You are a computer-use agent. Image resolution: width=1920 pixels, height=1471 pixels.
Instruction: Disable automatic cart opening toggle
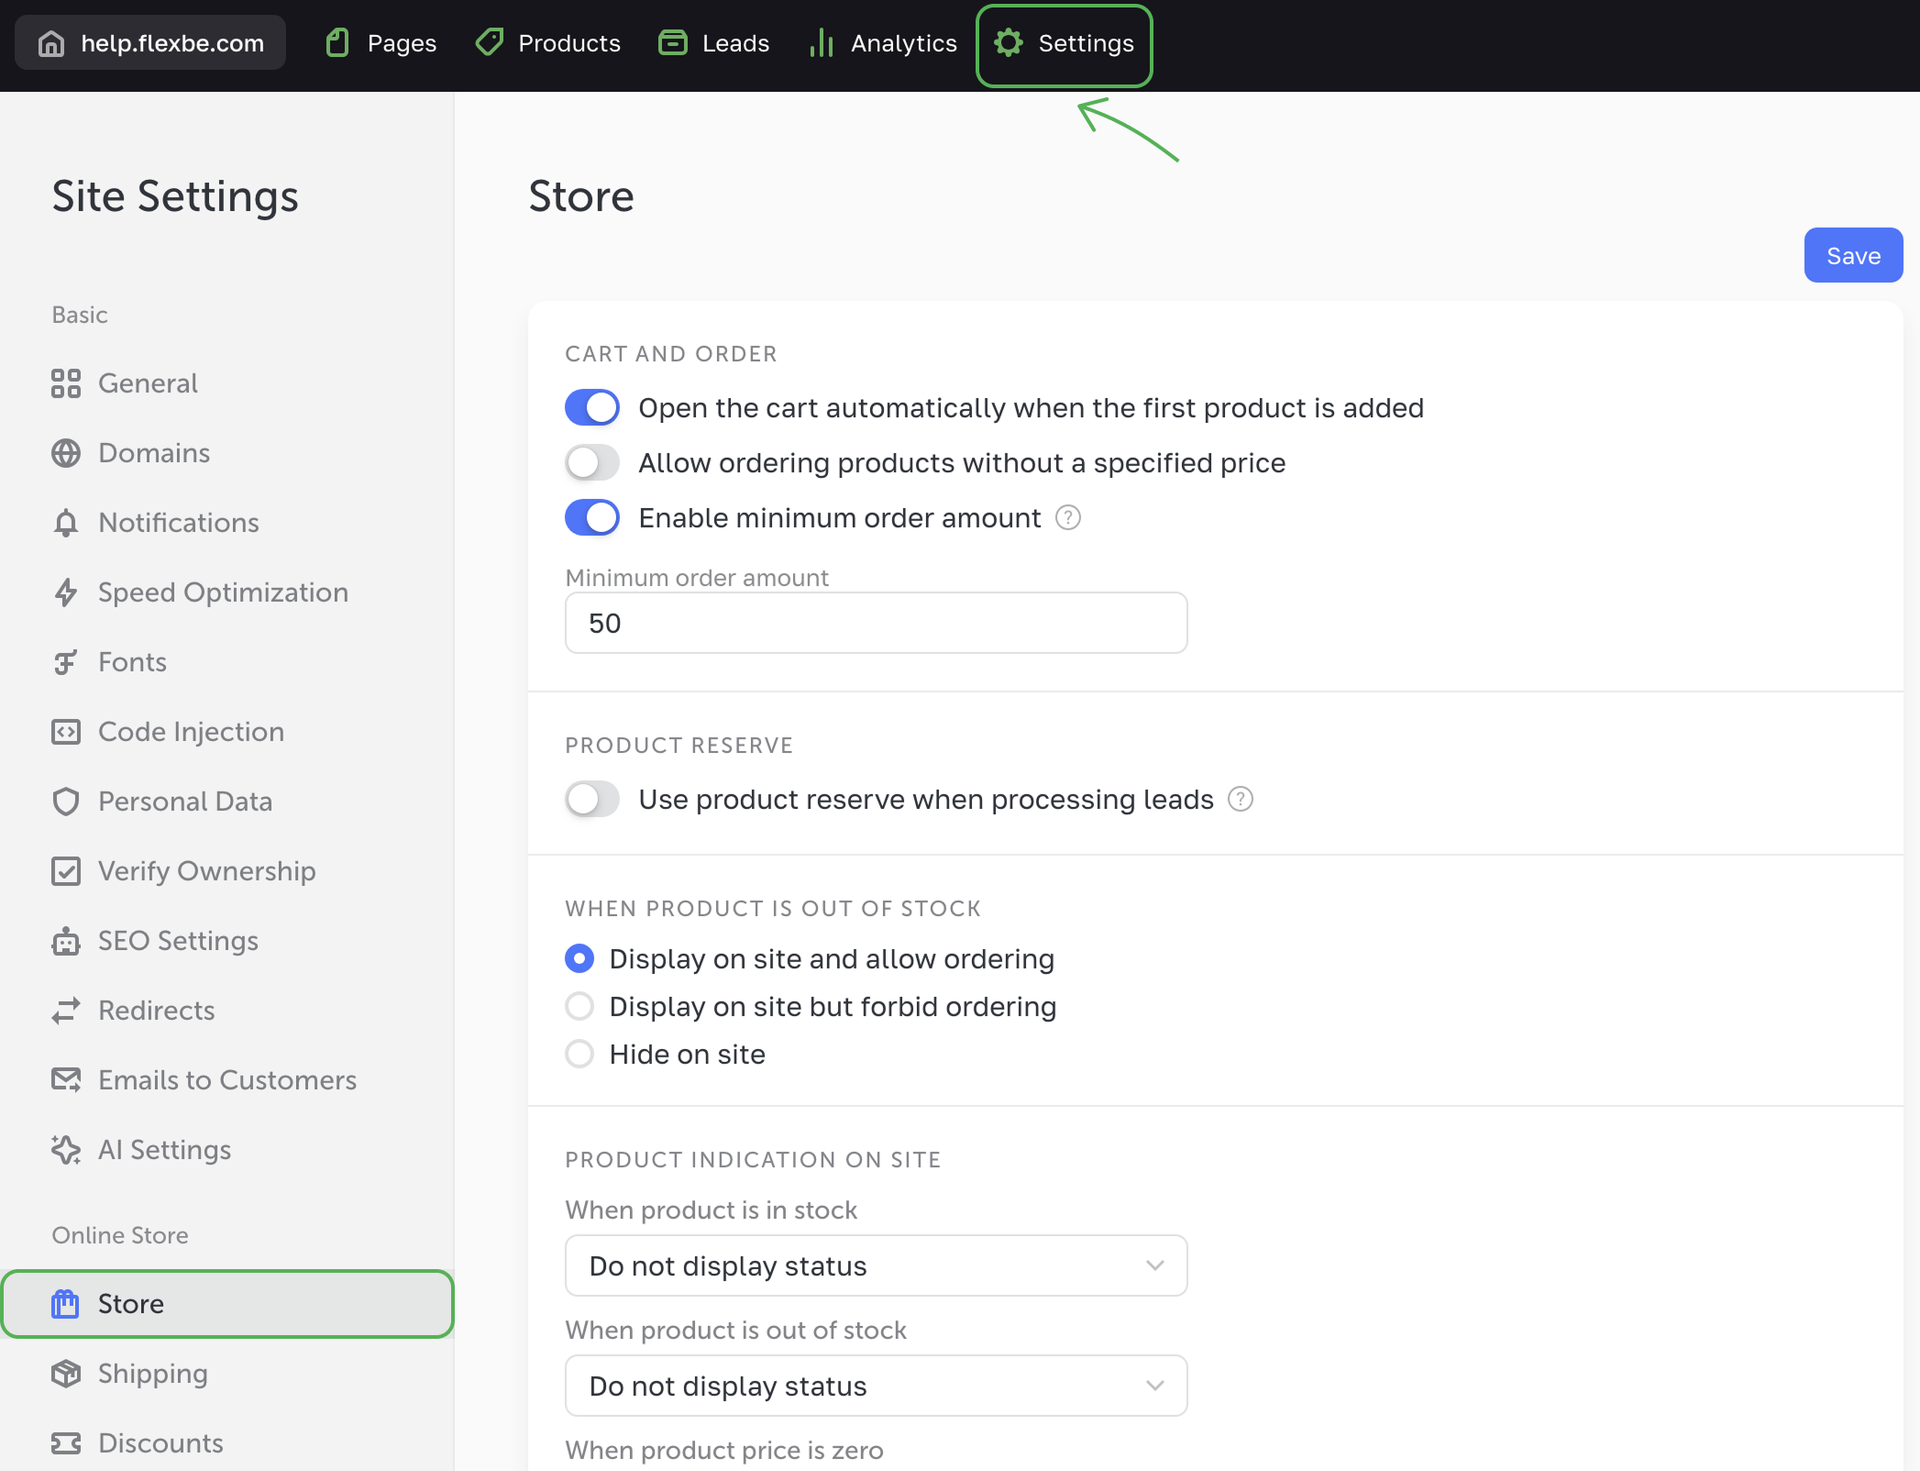592,408
